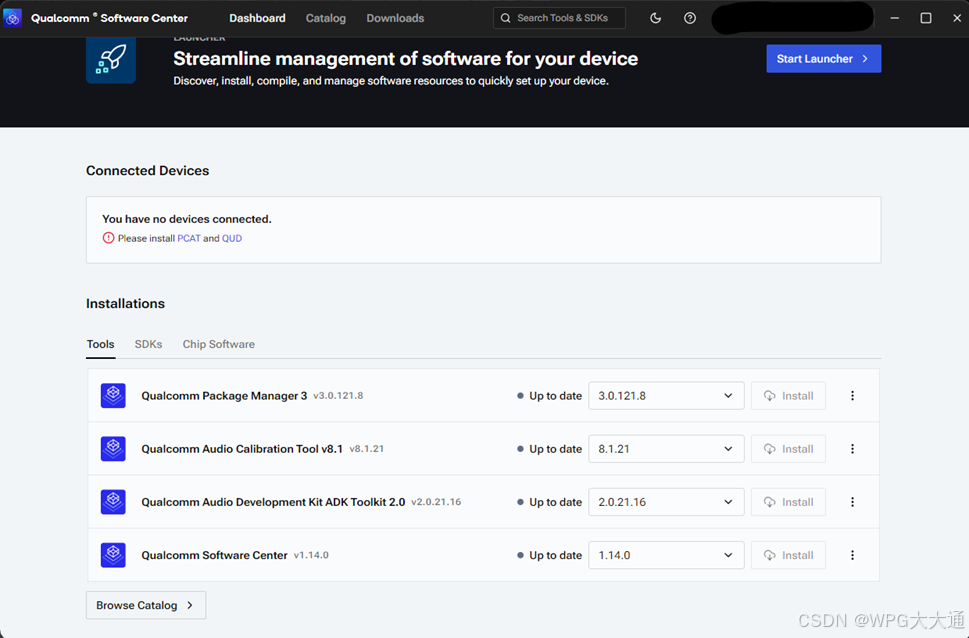This screenshot has width=969, height=638.
Task: Follow the PCAT install link
Action: pos(188,238)
